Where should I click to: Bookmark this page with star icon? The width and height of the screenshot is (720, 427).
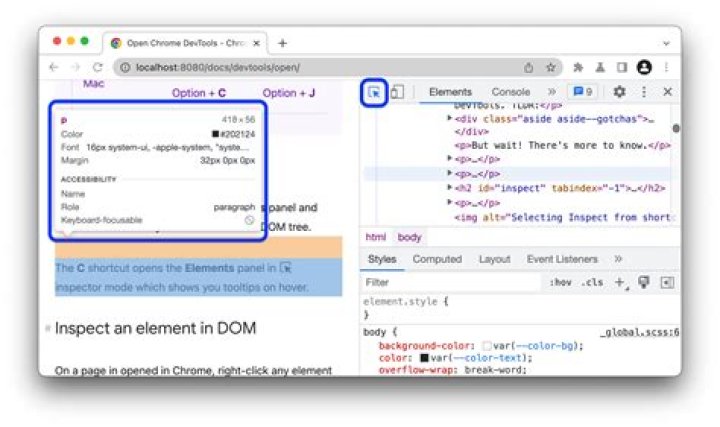551,67
